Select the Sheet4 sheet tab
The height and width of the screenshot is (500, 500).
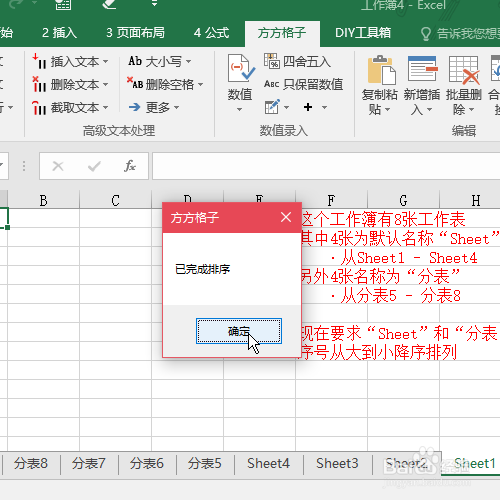coord(268,463)
